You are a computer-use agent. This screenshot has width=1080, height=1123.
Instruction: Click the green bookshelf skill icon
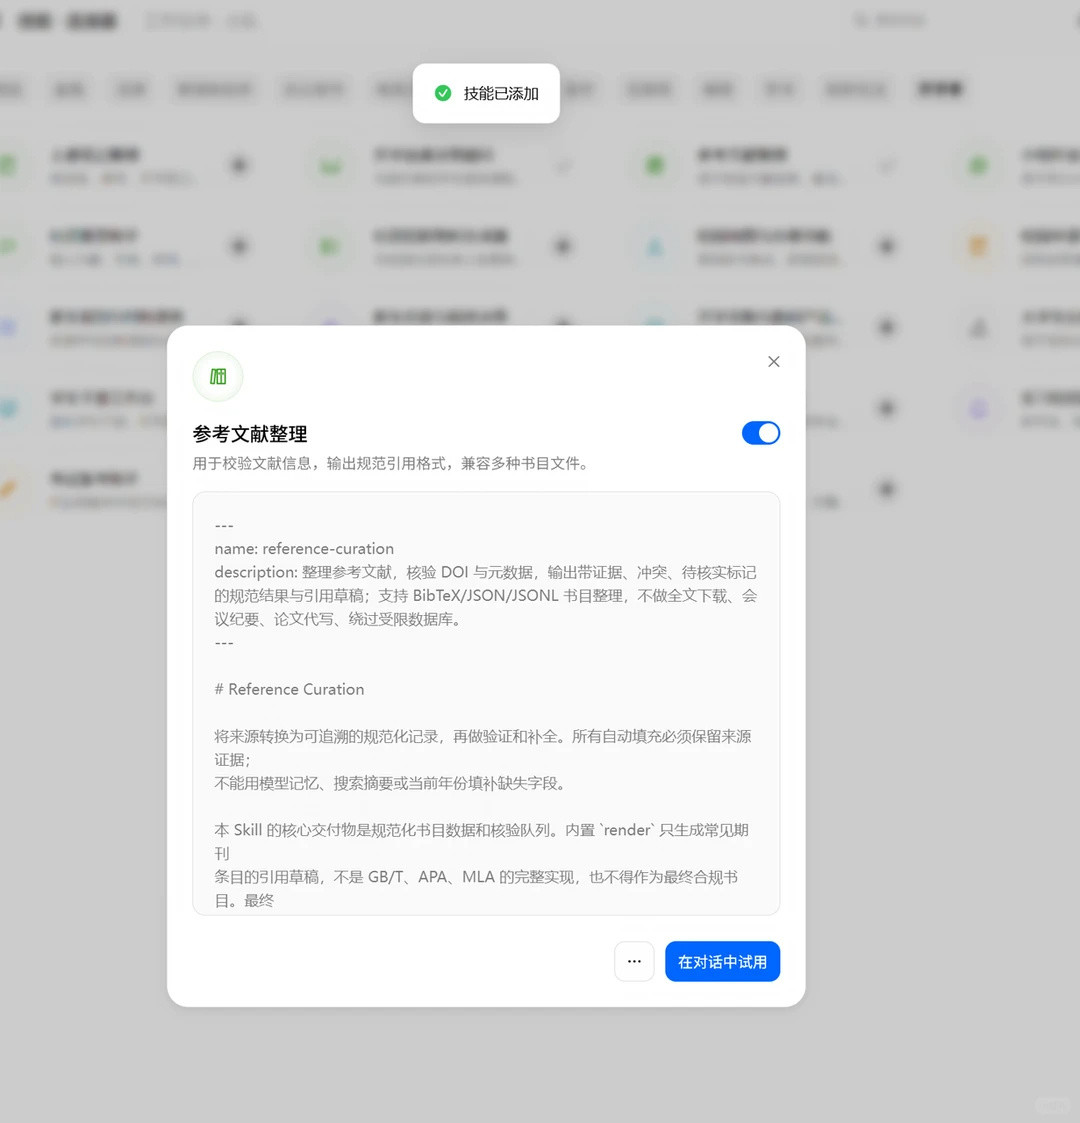point(218,377)
